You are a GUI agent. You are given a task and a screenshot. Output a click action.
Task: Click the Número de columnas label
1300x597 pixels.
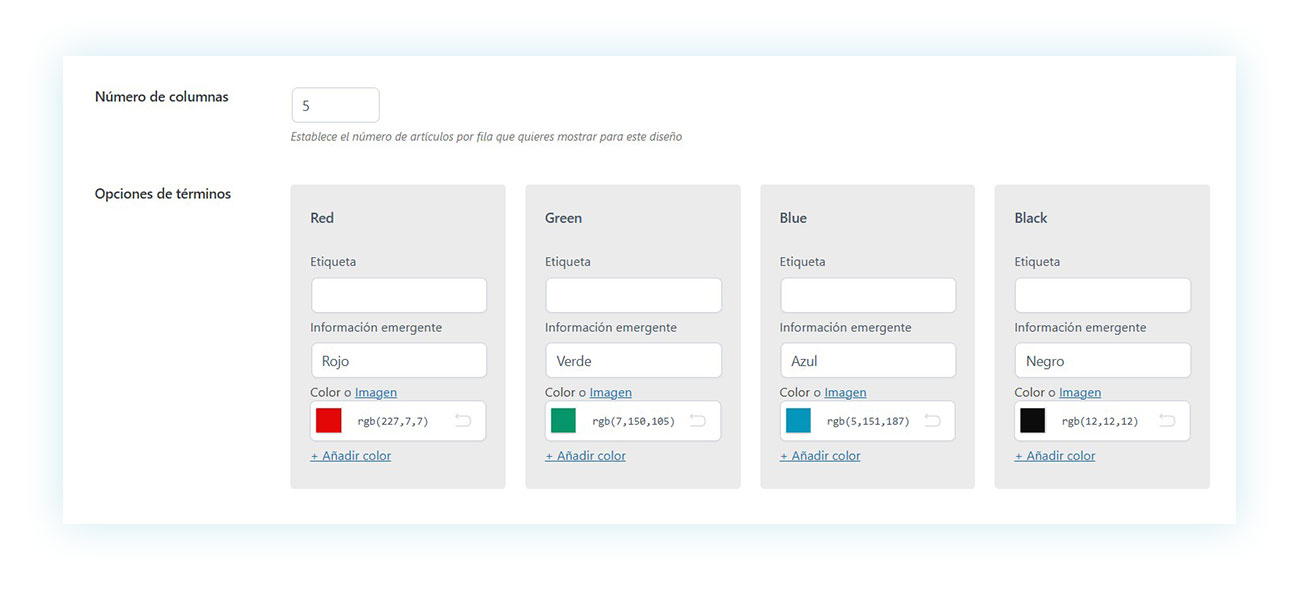coord(162,97)
